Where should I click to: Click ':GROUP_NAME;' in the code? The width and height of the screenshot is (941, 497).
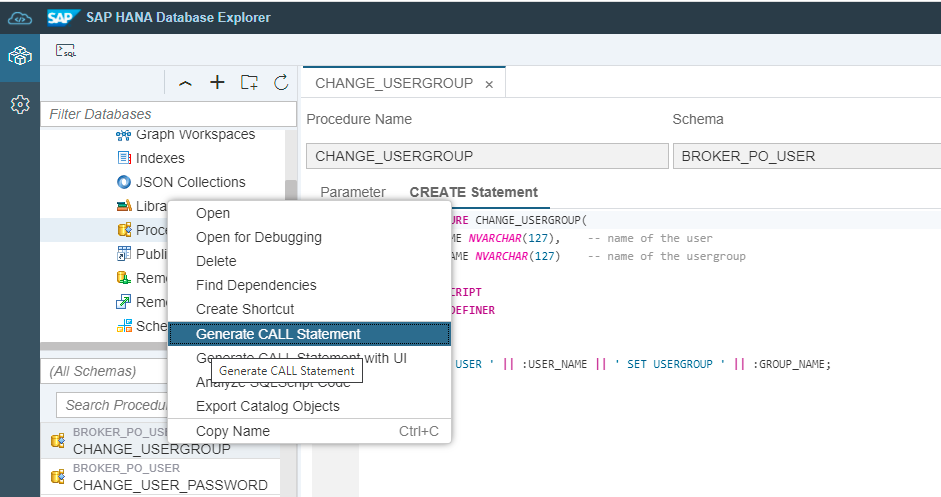pyautogui.click(x=792, y=364)
